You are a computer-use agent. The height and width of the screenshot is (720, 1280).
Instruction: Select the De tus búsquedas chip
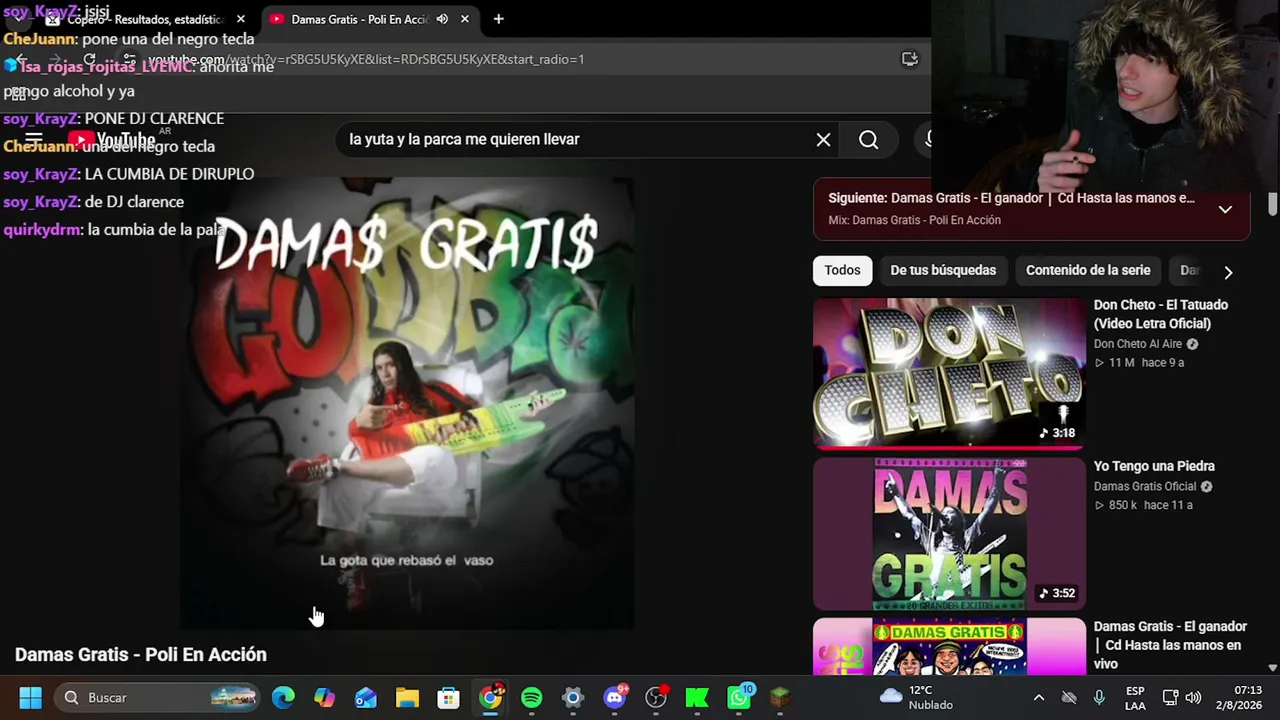pyautogui.click(x=943, y=270)
